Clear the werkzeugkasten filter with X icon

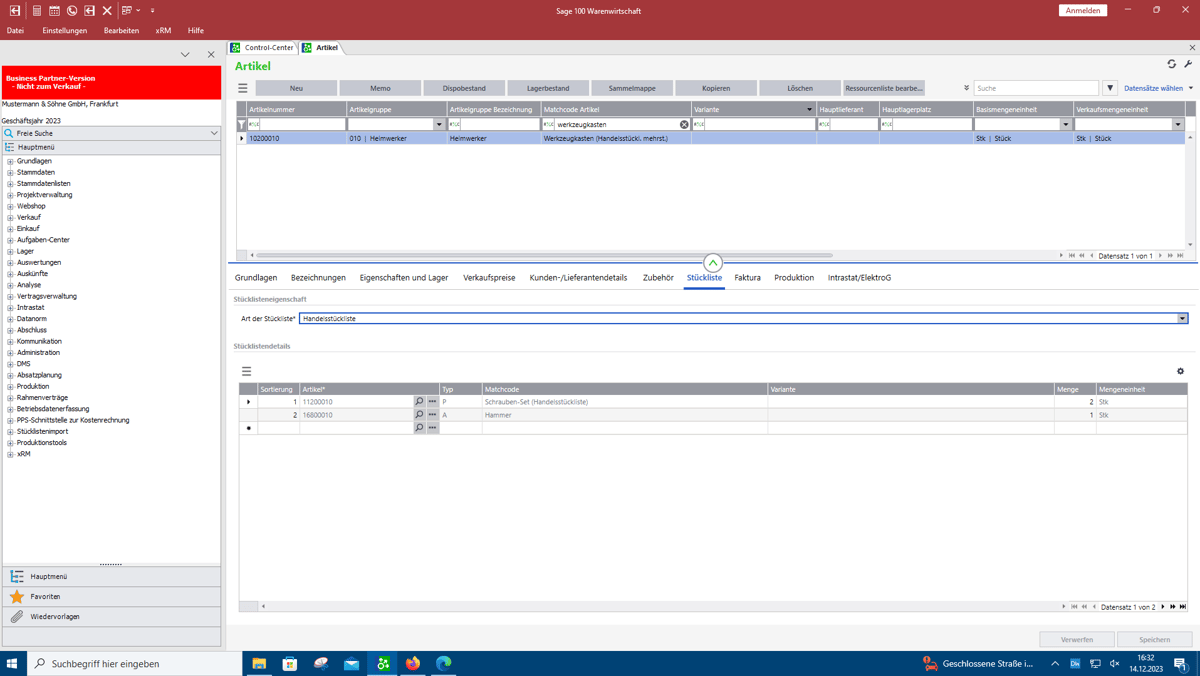click(684, 125)
